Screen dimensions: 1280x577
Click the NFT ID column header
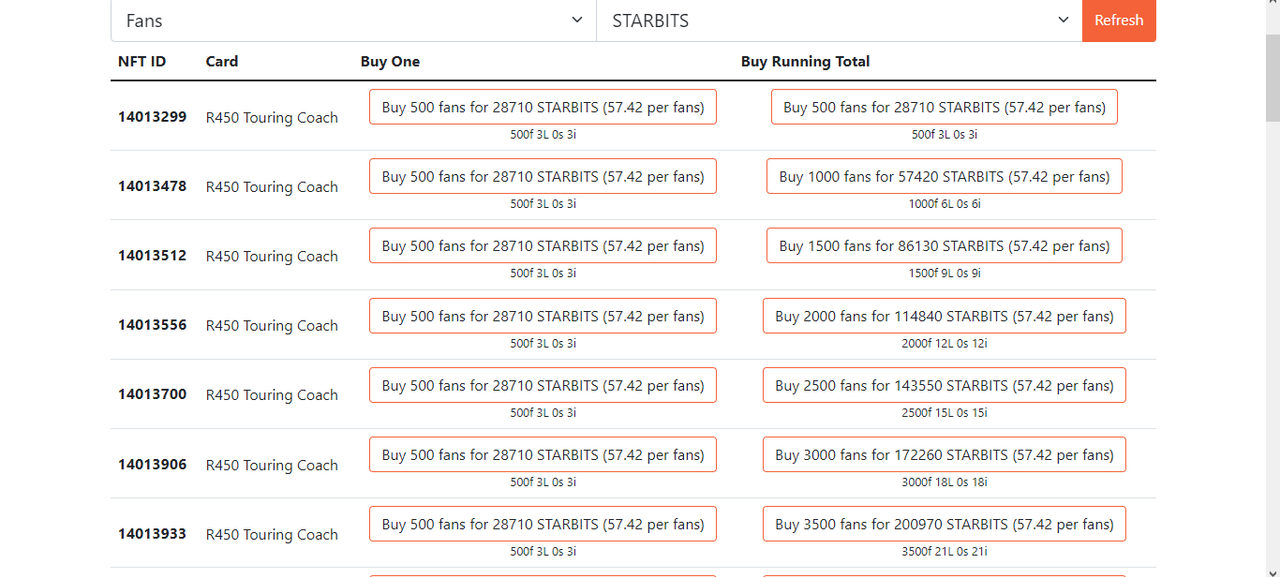(x=142, y=61)
